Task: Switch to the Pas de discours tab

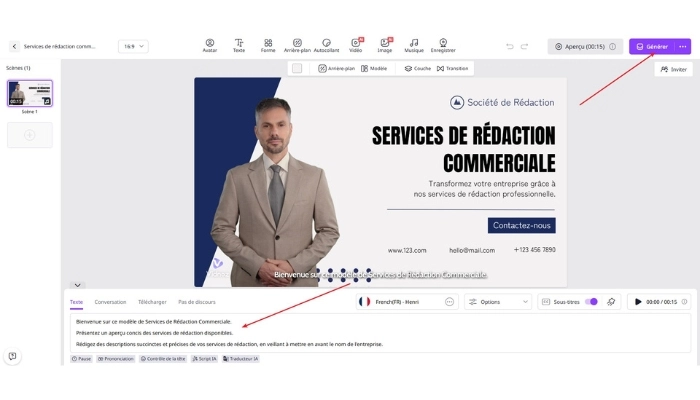Action: 197,302
